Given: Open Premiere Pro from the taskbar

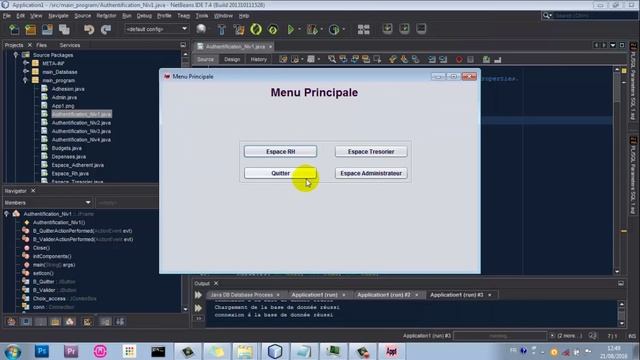Looking at the screenshot, I should coord(71,351).
